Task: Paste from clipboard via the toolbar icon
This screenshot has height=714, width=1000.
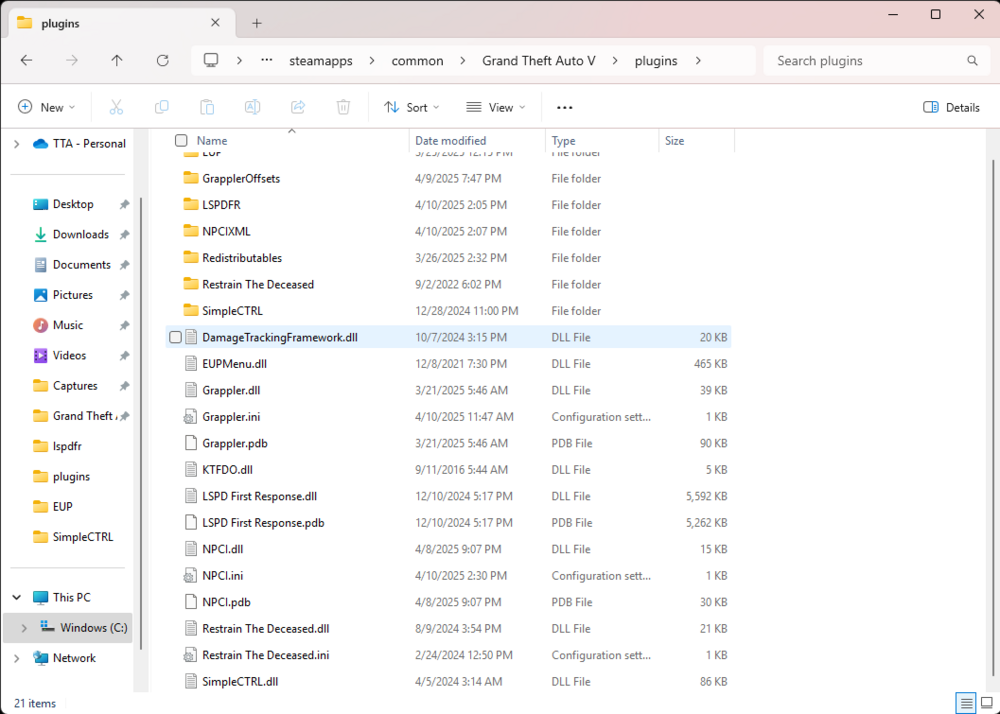Action: (206, 107)
